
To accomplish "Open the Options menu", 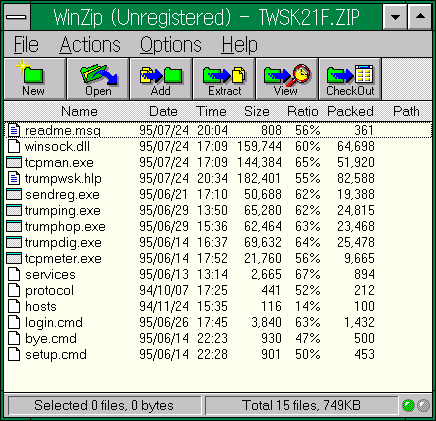I will coord(171,45).
